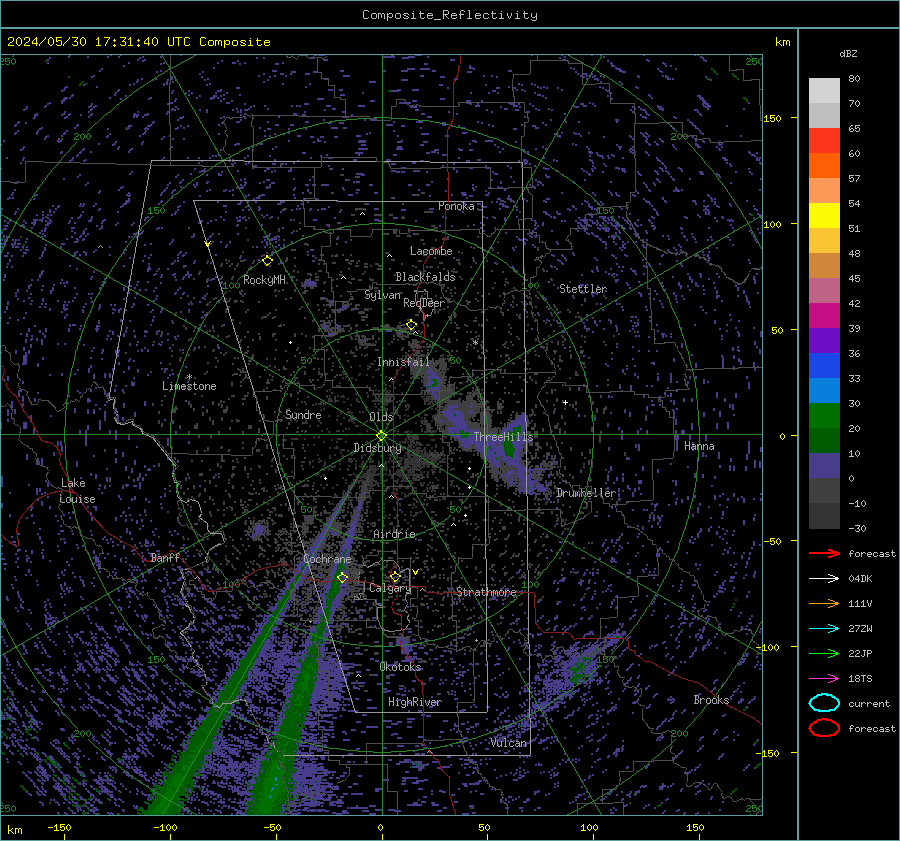The width and height of the screenshot is (900, 841).
Task: Click the Calgary city label
Action: [390, 588]
